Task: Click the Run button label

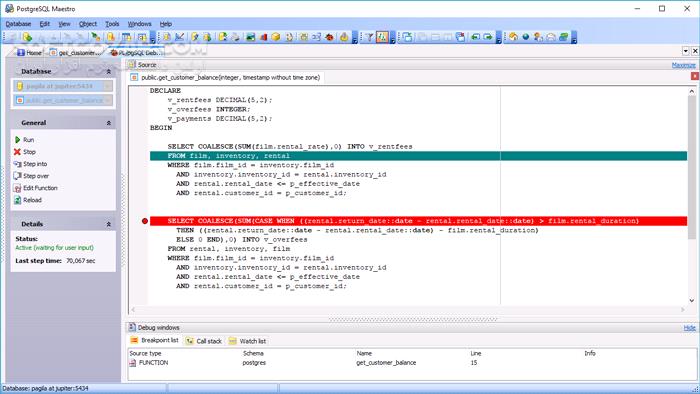Action: (x=29, y=140)
